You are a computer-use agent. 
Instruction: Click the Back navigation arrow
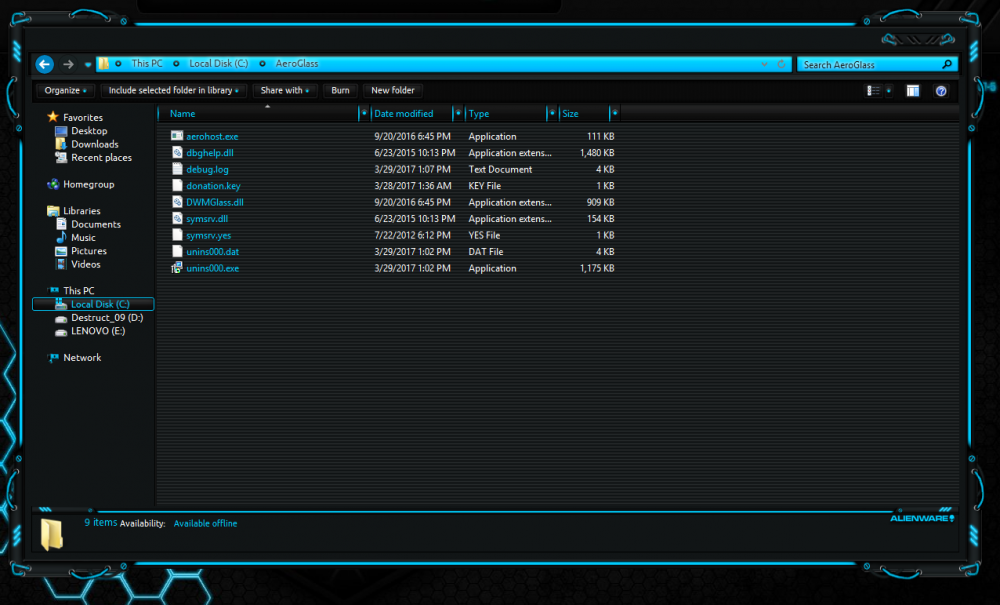tap(44, 63)
